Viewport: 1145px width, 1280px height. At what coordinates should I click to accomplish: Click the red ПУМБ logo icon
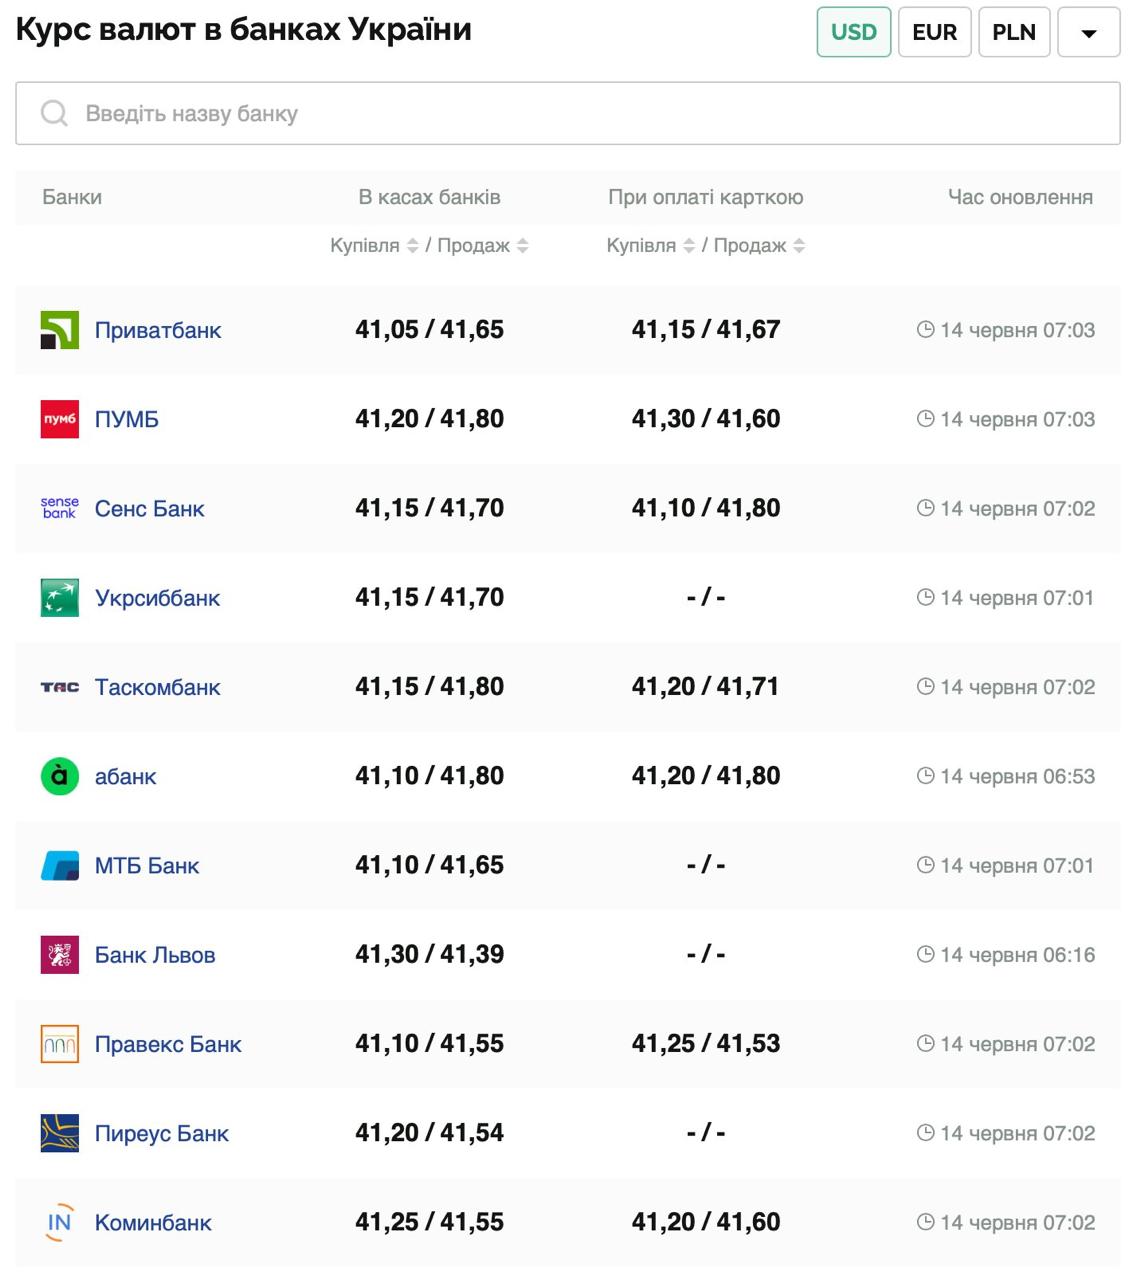(x=59, y=419)
